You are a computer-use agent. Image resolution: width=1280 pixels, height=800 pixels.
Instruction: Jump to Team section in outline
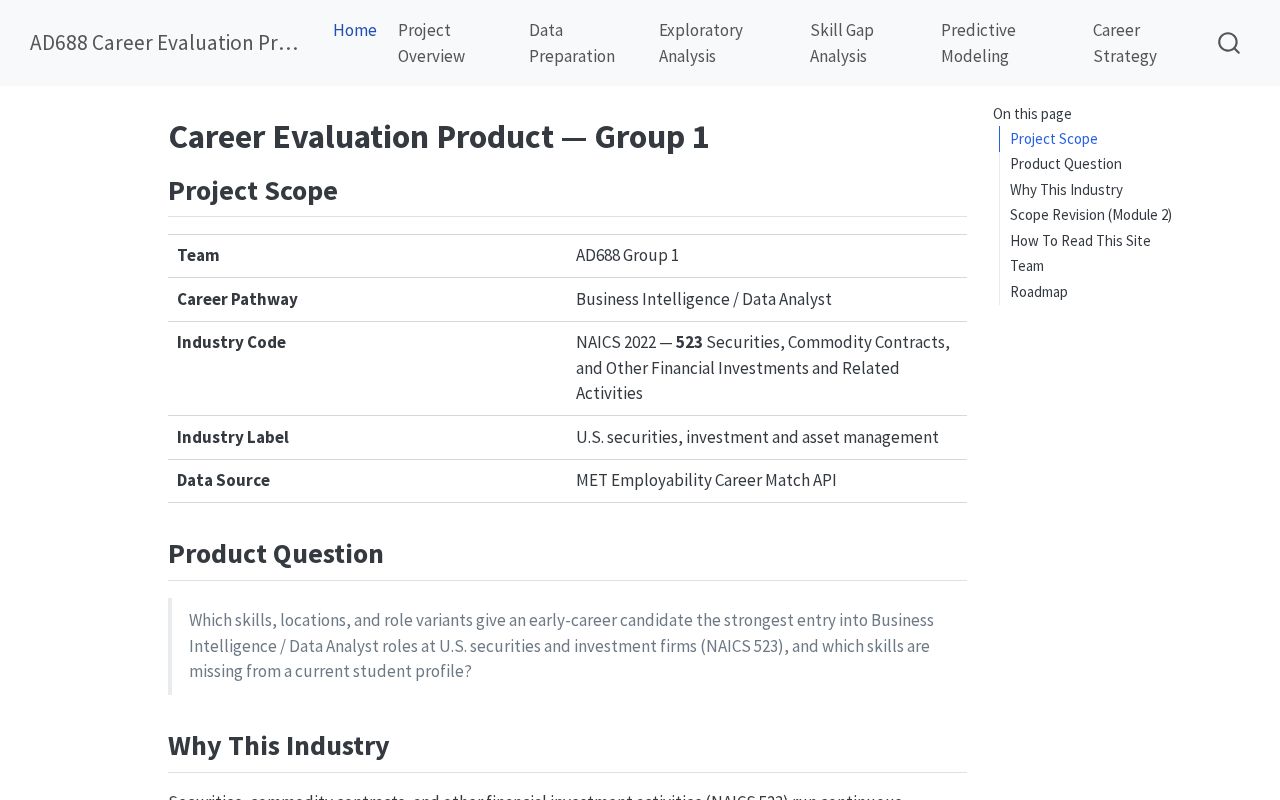1027,266
